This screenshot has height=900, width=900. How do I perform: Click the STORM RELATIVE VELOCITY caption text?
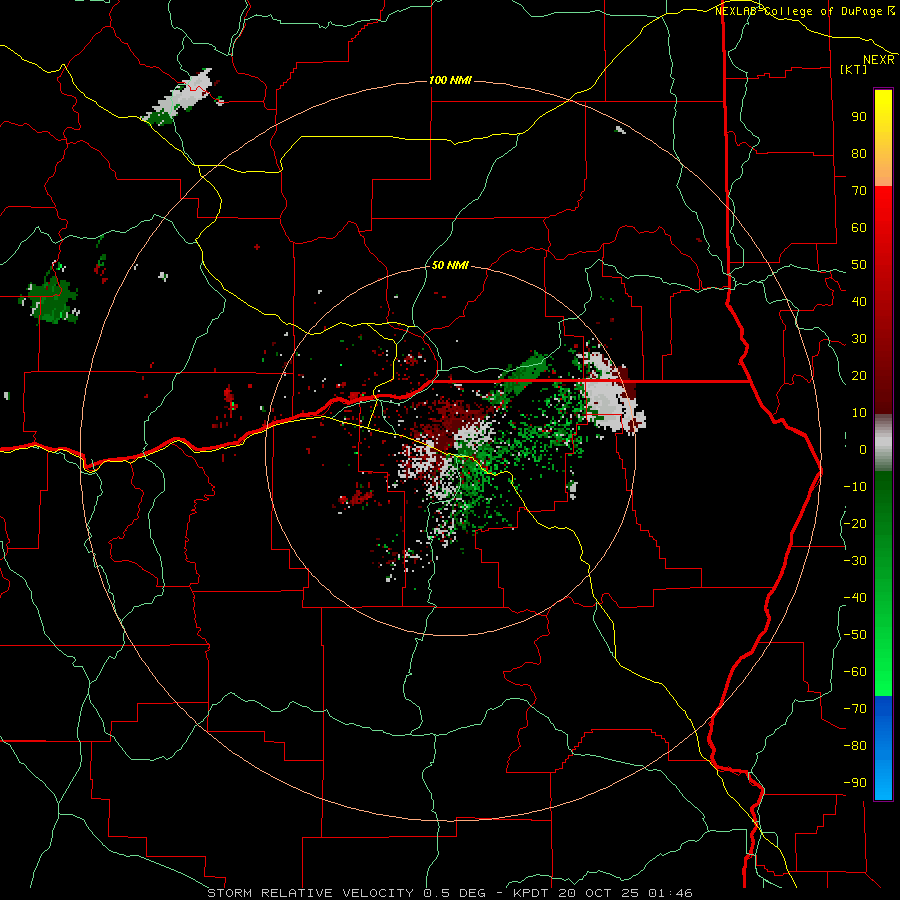tap(310, 893)
